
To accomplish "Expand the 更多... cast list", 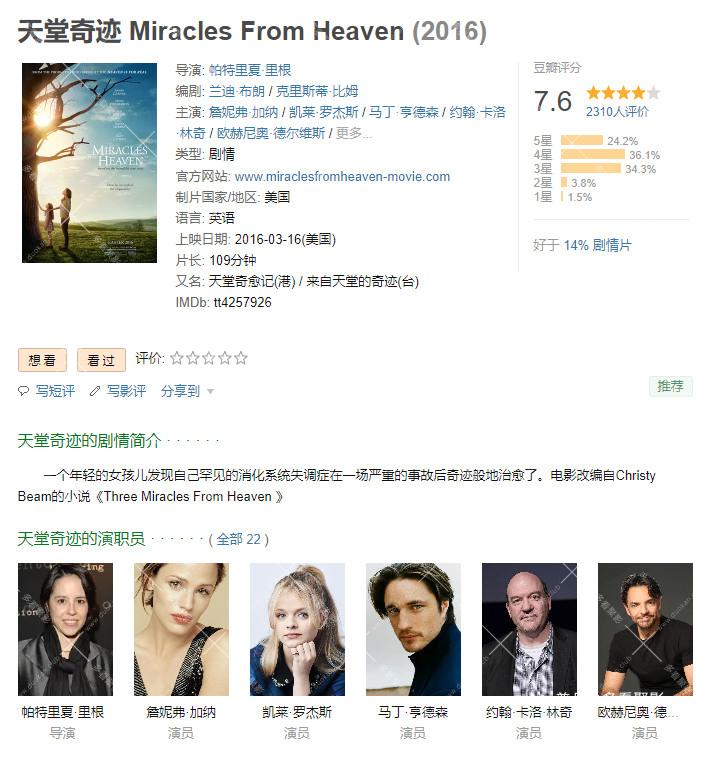I will [x=353, y=133].
